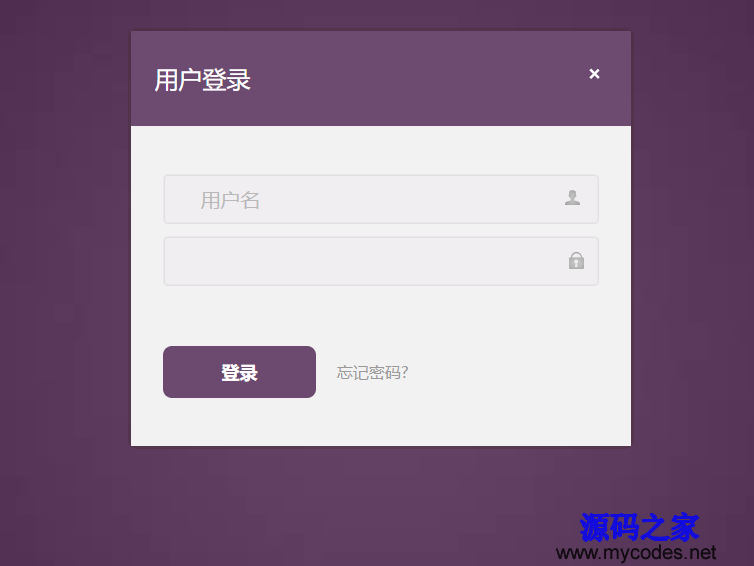Click the padlock icon in password field
754x566 pixels.
point(576,261)
